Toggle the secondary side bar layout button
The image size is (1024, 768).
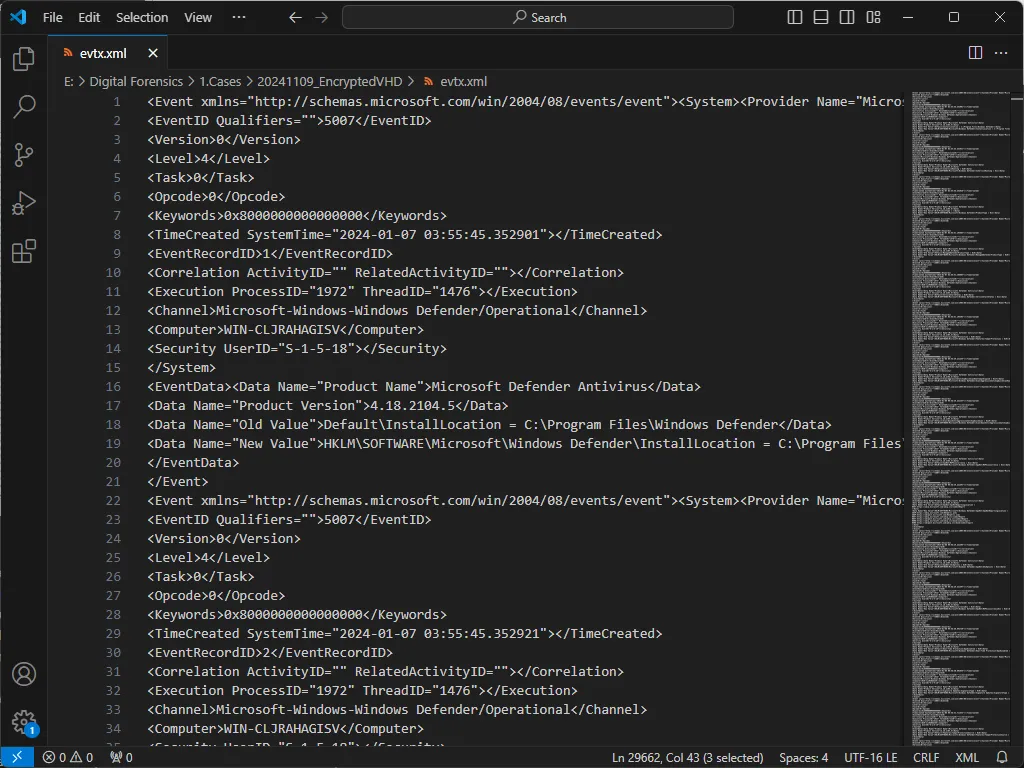(847, 17)
